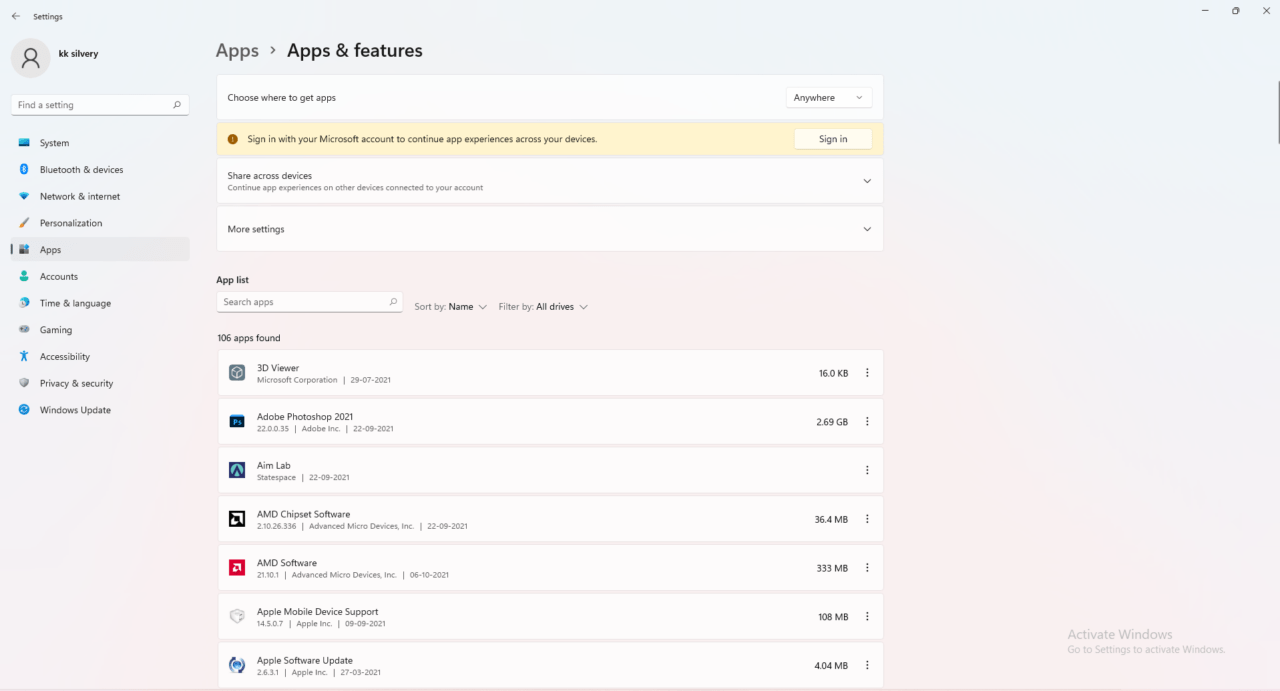Click the Privacy & security shield icon
Screen dimensions: 1280x691
coord(24,383)
